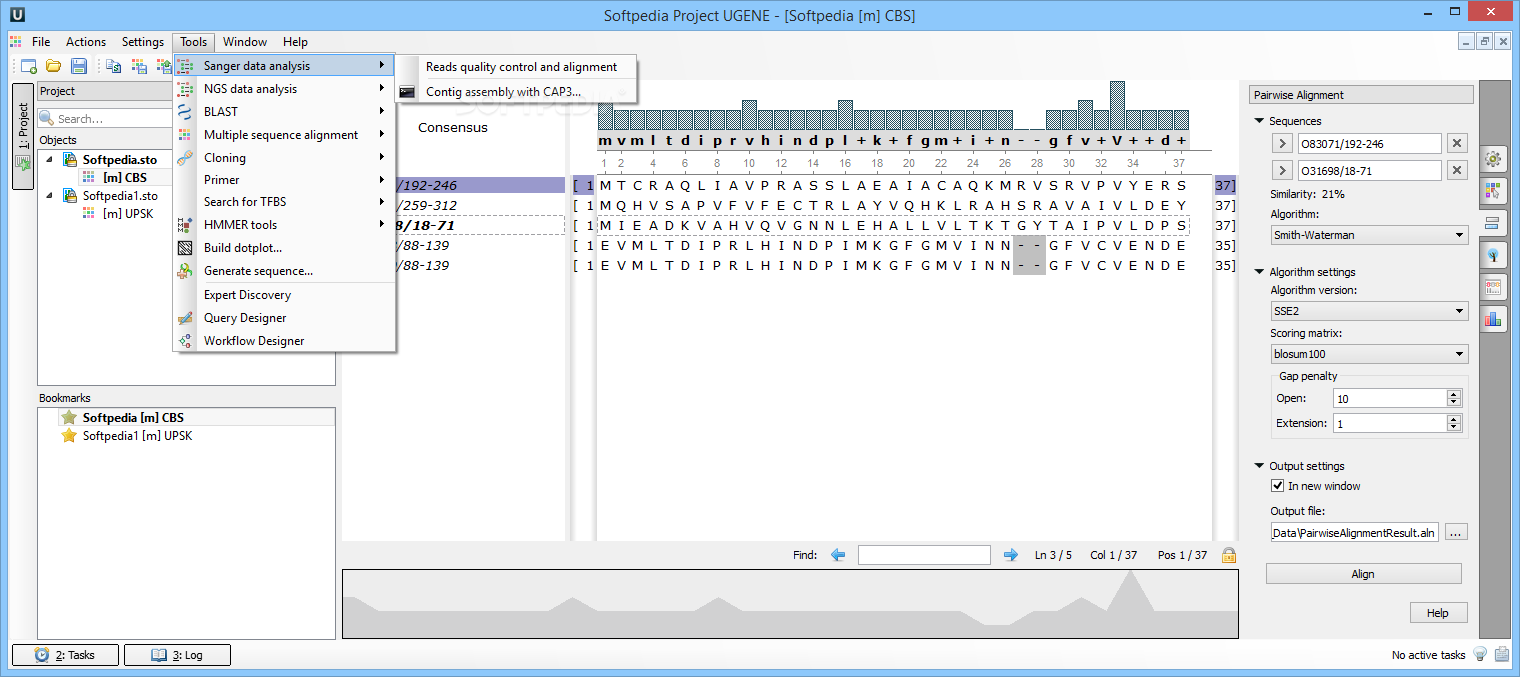Toggle the 2: Tasks view button
Screen dimensions: 1520x677
click(65, 655)
